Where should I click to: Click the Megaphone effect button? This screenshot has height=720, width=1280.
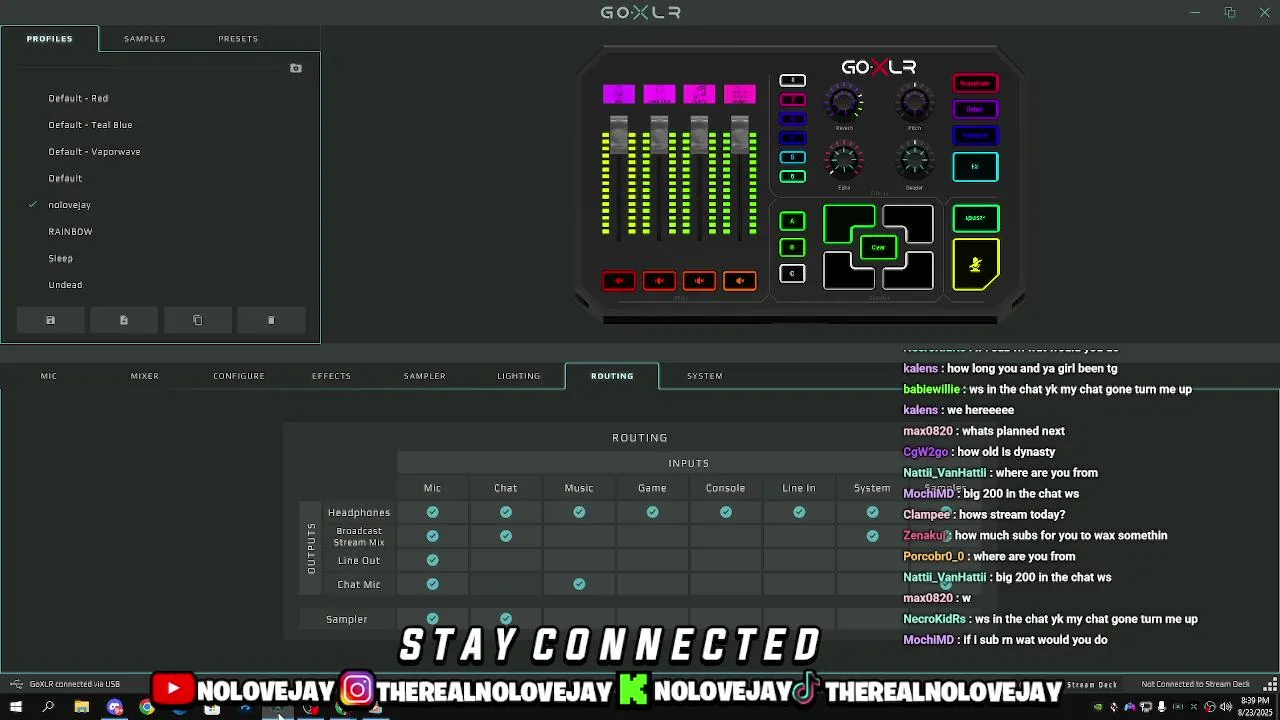click(x=975, y=83)
